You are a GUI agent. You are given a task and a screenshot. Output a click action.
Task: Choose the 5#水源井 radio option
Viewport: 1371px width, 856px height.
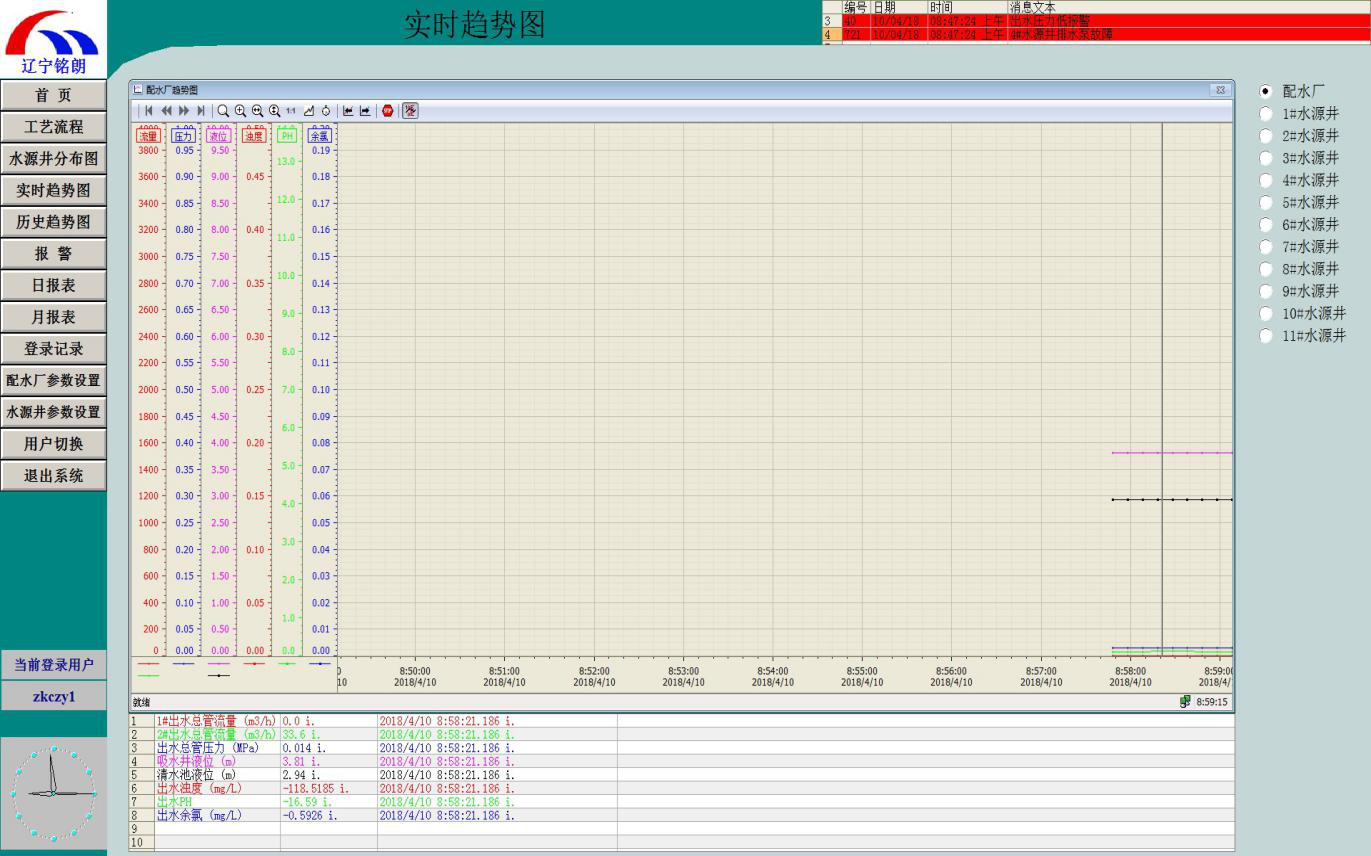pyautogui.click(x=1266, y=203)
